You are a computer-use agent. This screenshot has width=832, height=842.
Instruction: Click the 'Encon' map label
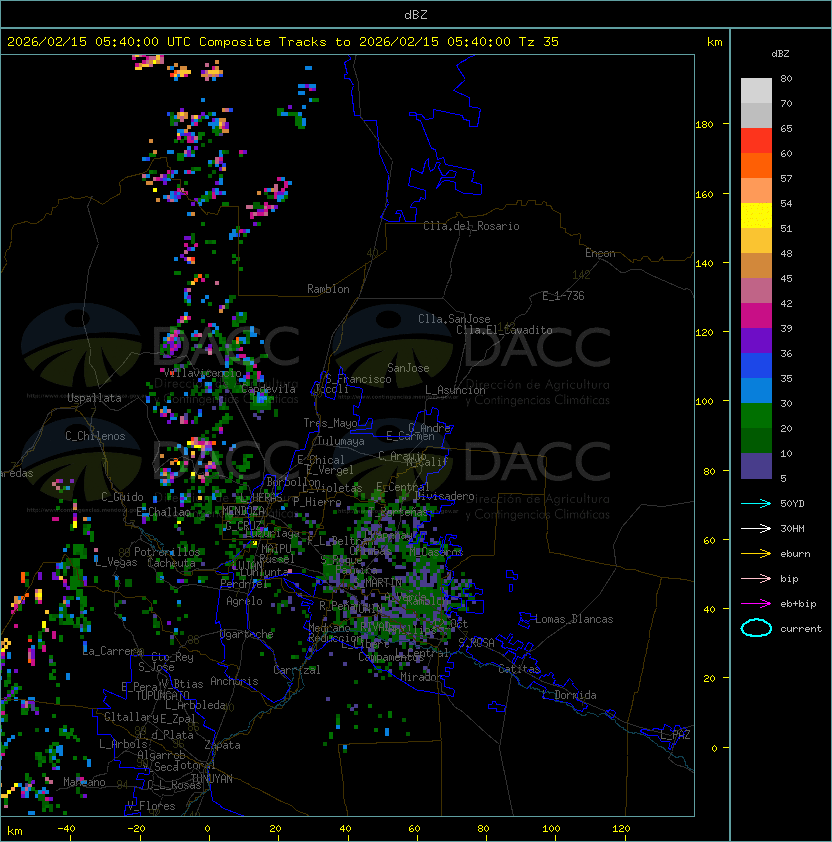point(600,253)
